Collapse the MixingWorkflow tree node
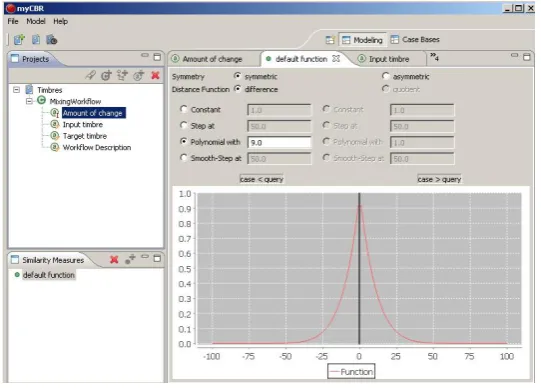The image size is (541, 388). [29, 101]
